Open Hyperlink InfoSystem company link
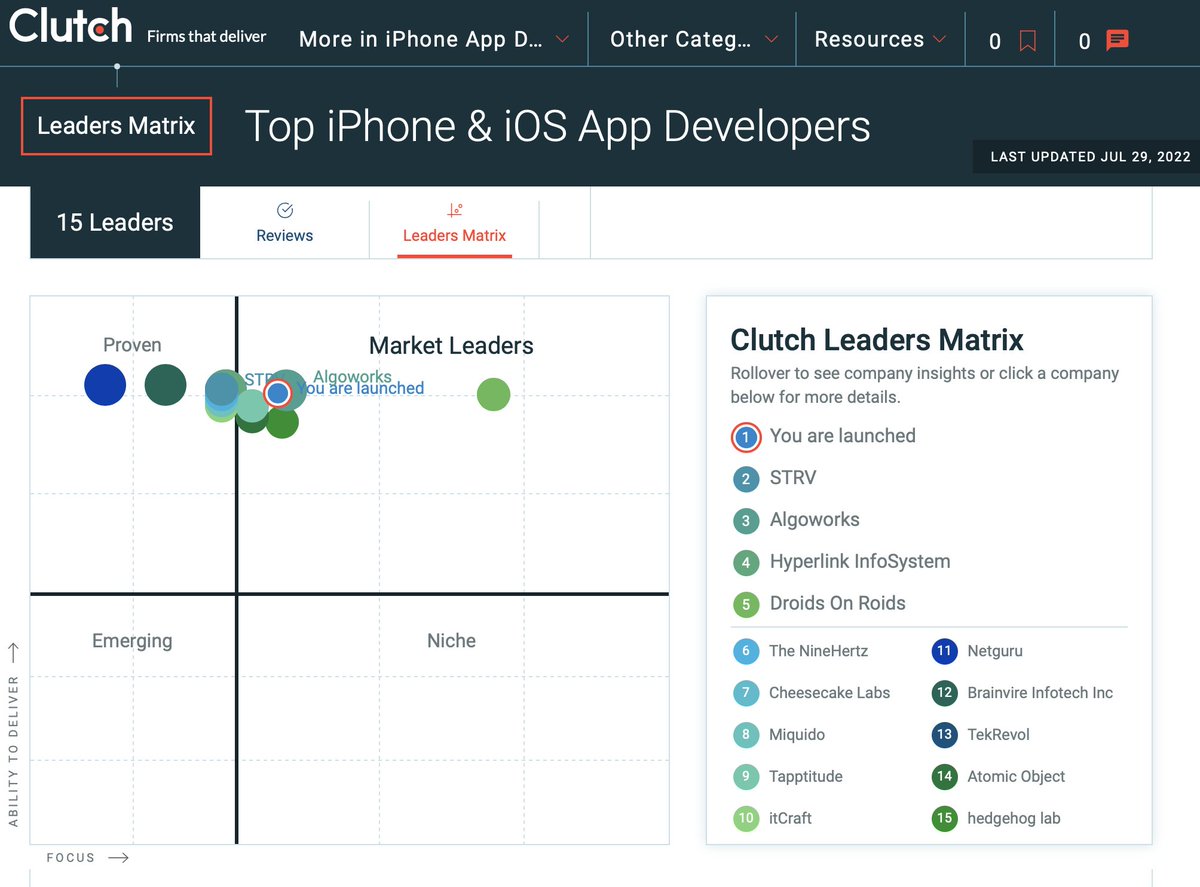This screenshot has width=1200, height=887. [x=860, y=562]
